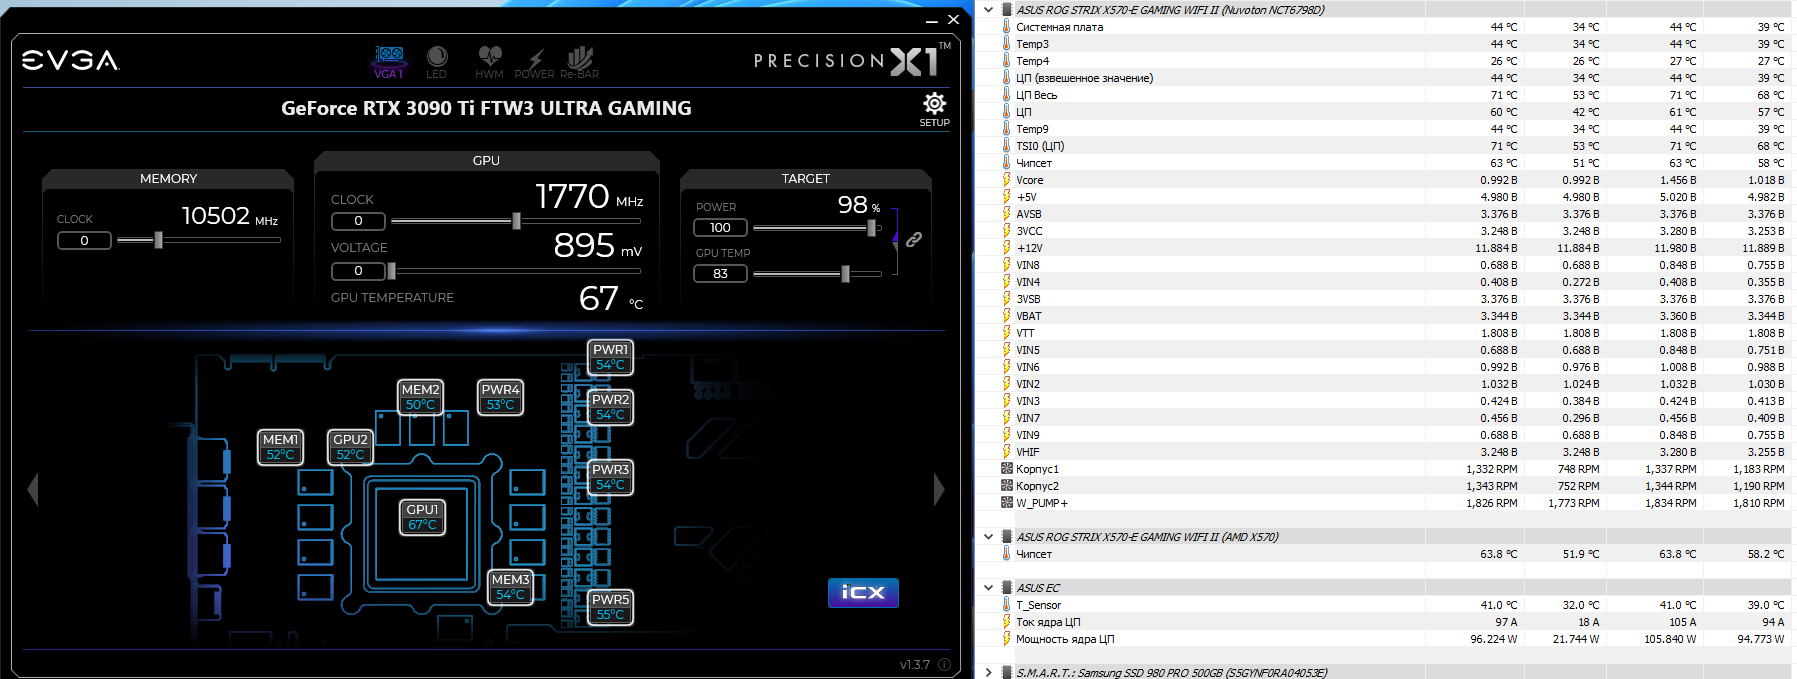Collapse the AMD X570 sensor group
The width and height of the screenshot is (1797, 679).
989,537
